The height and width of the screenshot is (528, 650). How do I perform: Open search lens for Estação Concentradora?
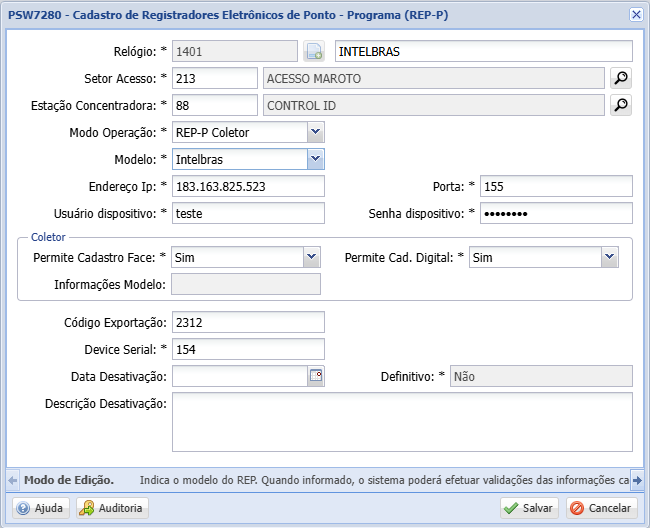(x=621, y=105)
